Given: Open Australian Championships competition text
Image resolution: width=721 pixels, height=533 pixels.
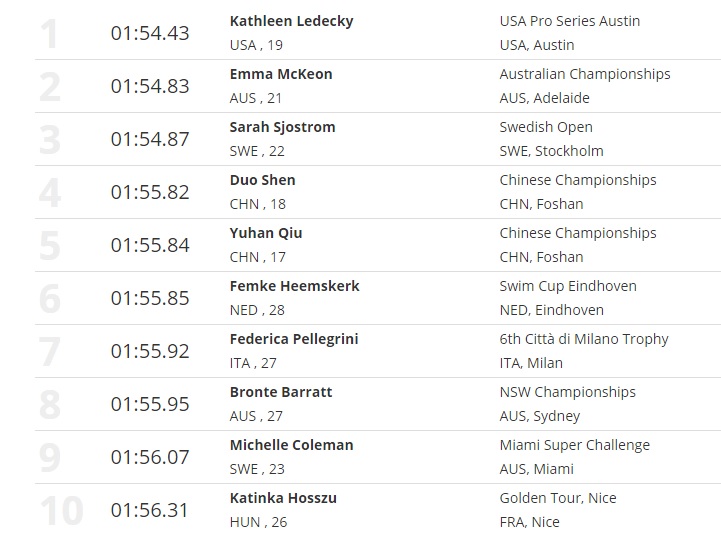Looking at the screenshot, I should (x=585, y=74).
